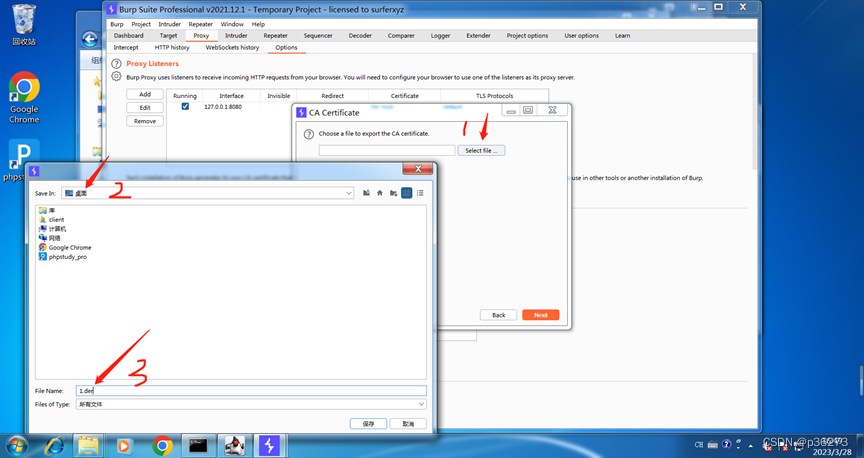
Task: Open the Java application taskbar icon
Action: click(x=235, y=445)
